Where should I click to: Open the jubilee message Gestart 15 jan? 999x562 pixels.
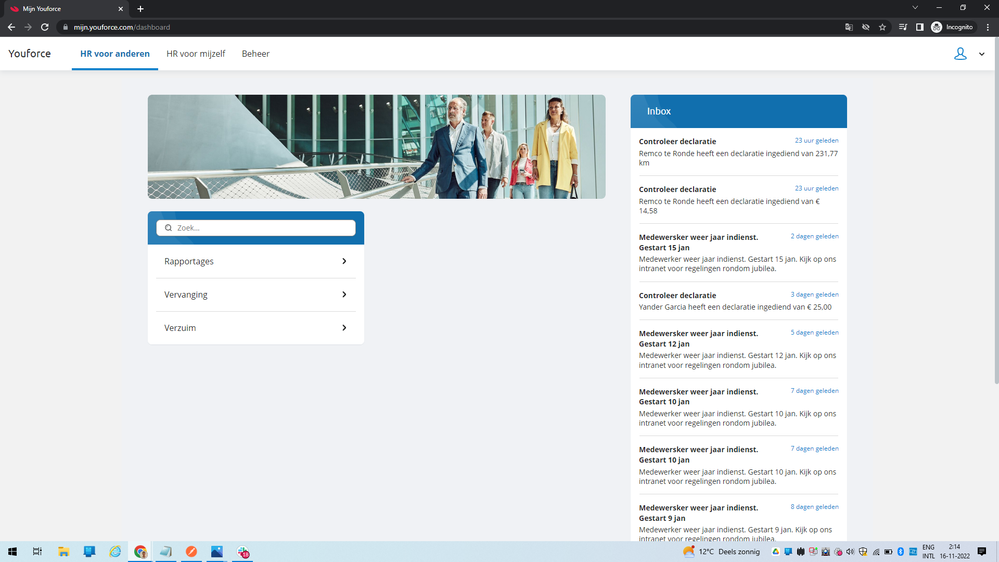click(738, 252)
